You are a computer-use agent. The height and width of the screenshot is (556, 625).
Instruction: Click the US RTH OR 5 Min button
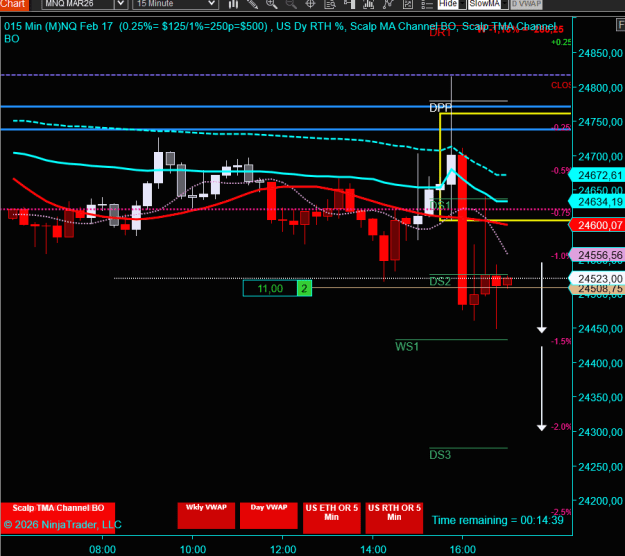(394, 517)
